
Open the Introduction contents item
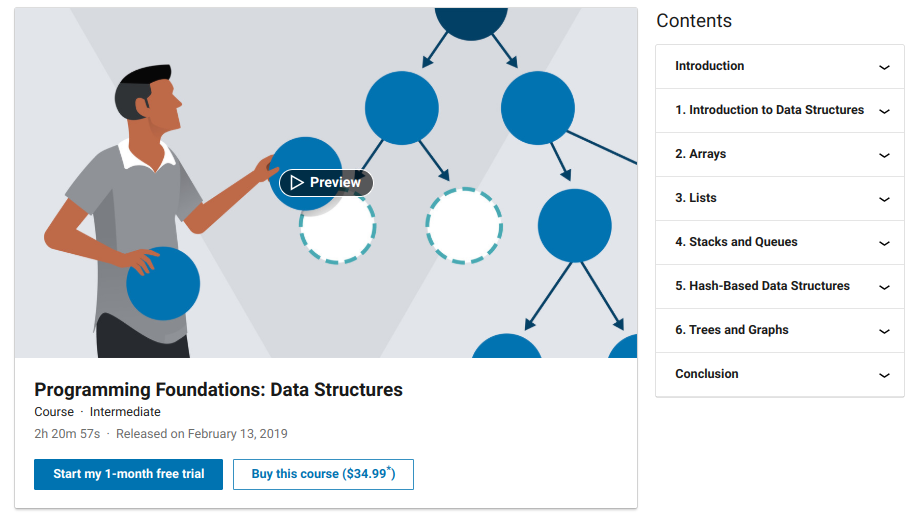click(709, 66)
